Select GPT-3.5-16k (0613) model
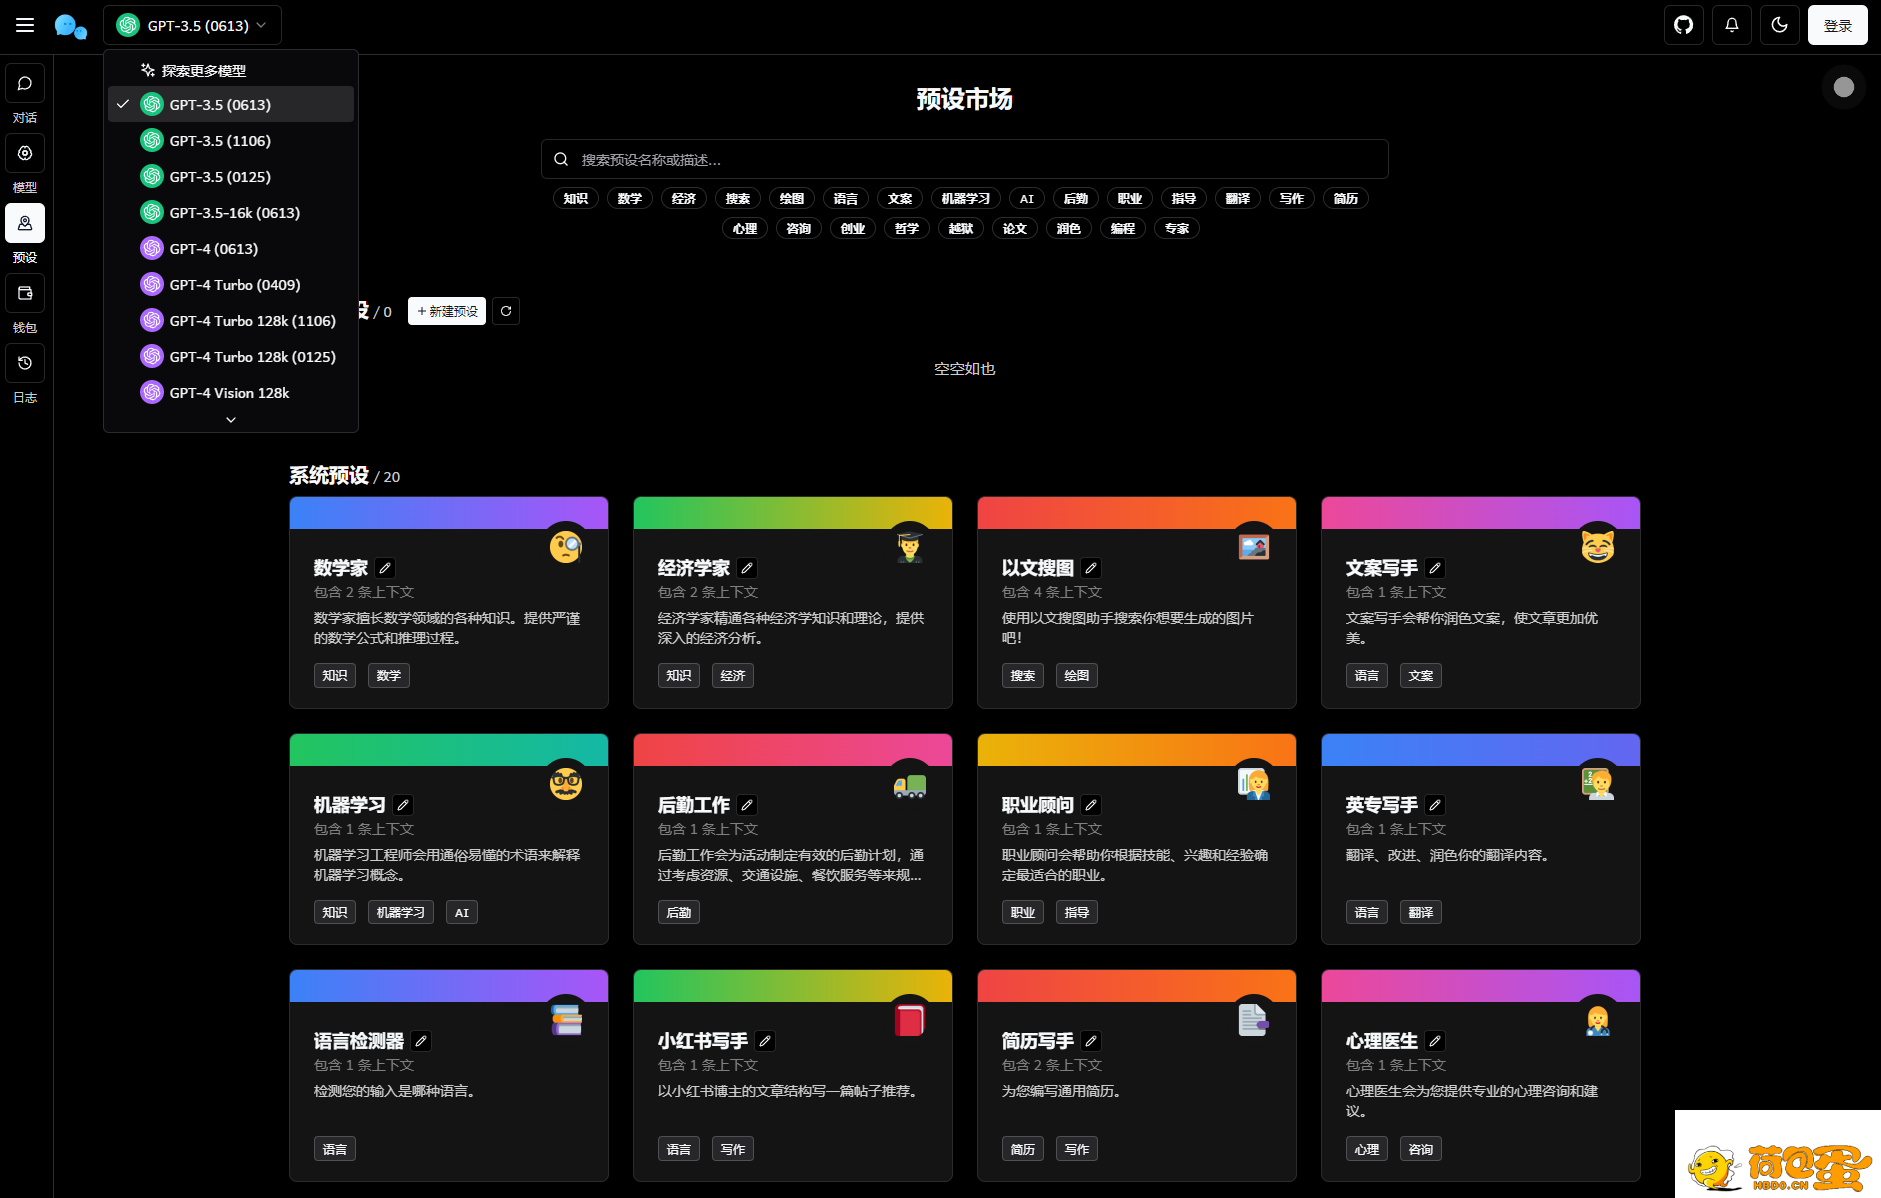 click(x=231, y=212)
